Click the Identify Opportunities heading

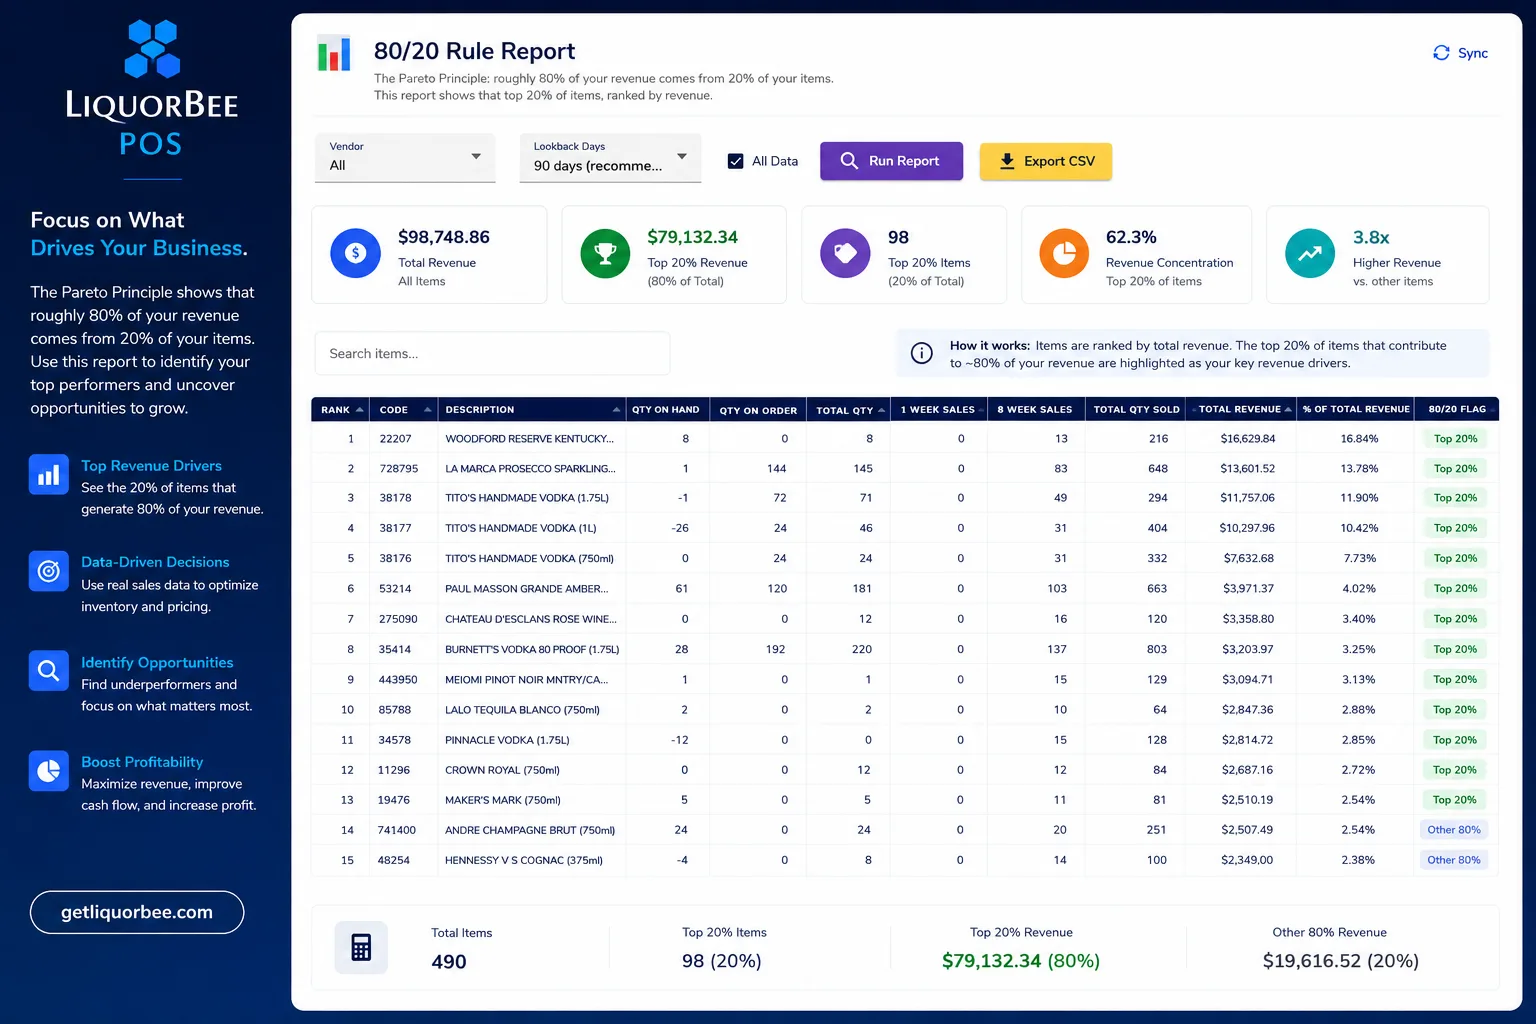pyautogui.click(x=157, y=663)
